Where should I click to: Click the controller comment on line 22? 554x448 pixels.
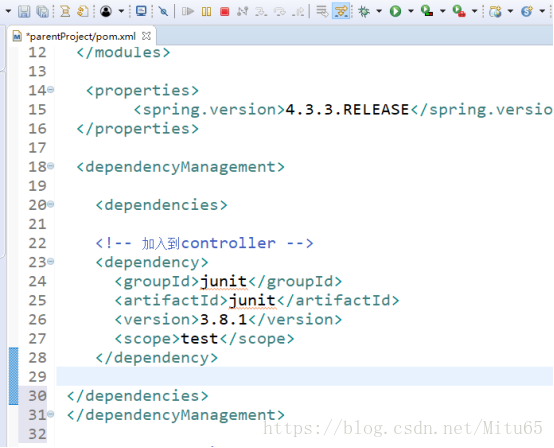coord(205,243)
